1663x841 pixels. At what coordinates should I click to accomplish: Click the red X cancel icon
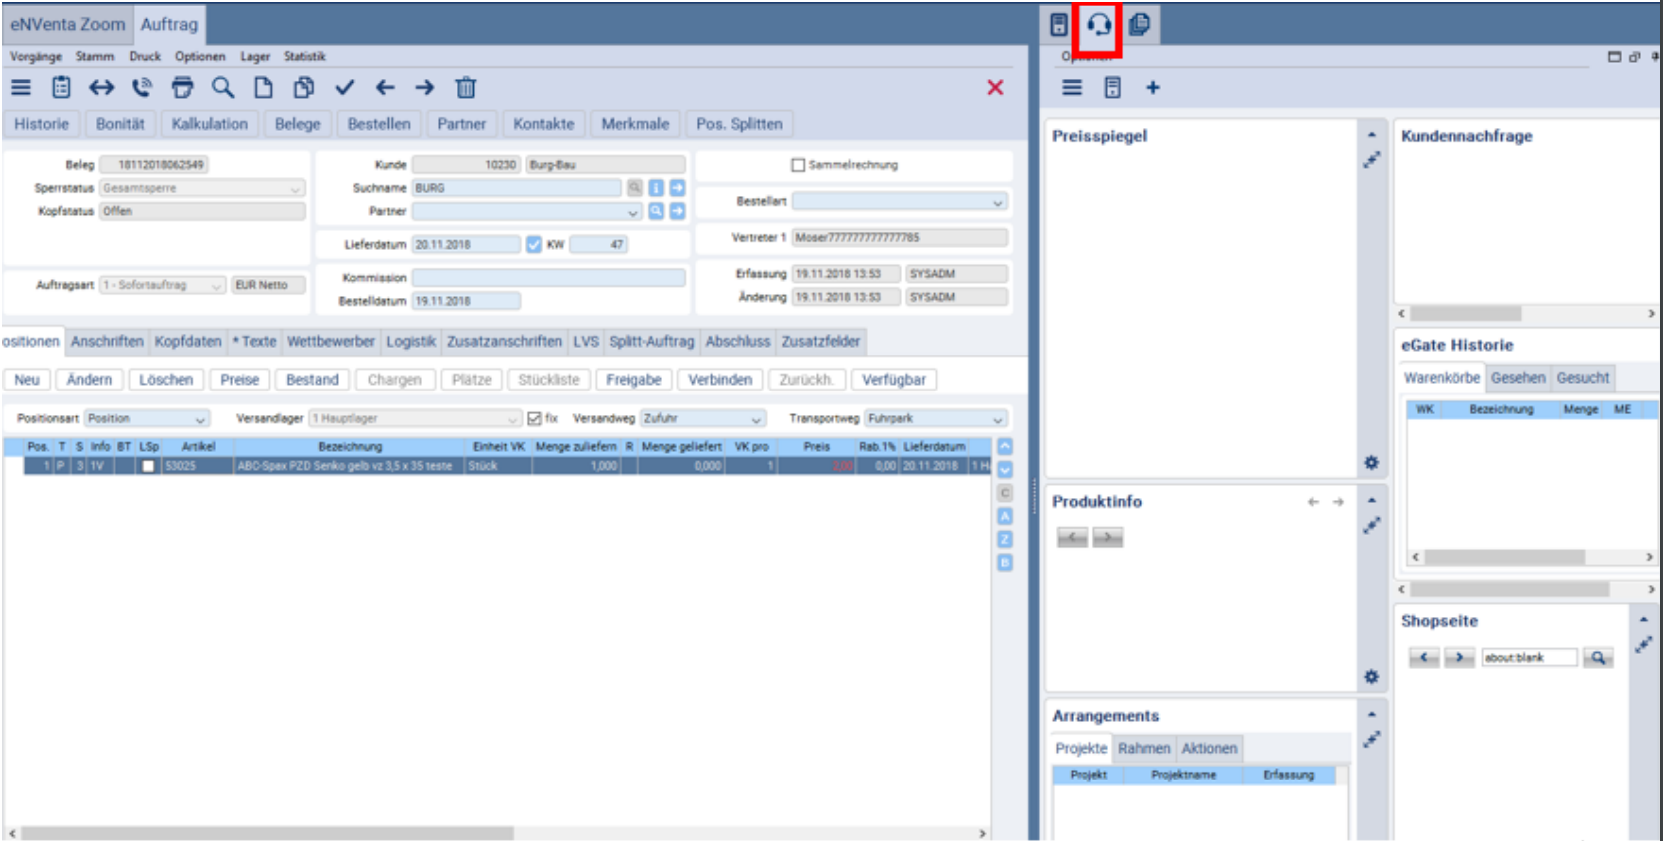(995, 88)
